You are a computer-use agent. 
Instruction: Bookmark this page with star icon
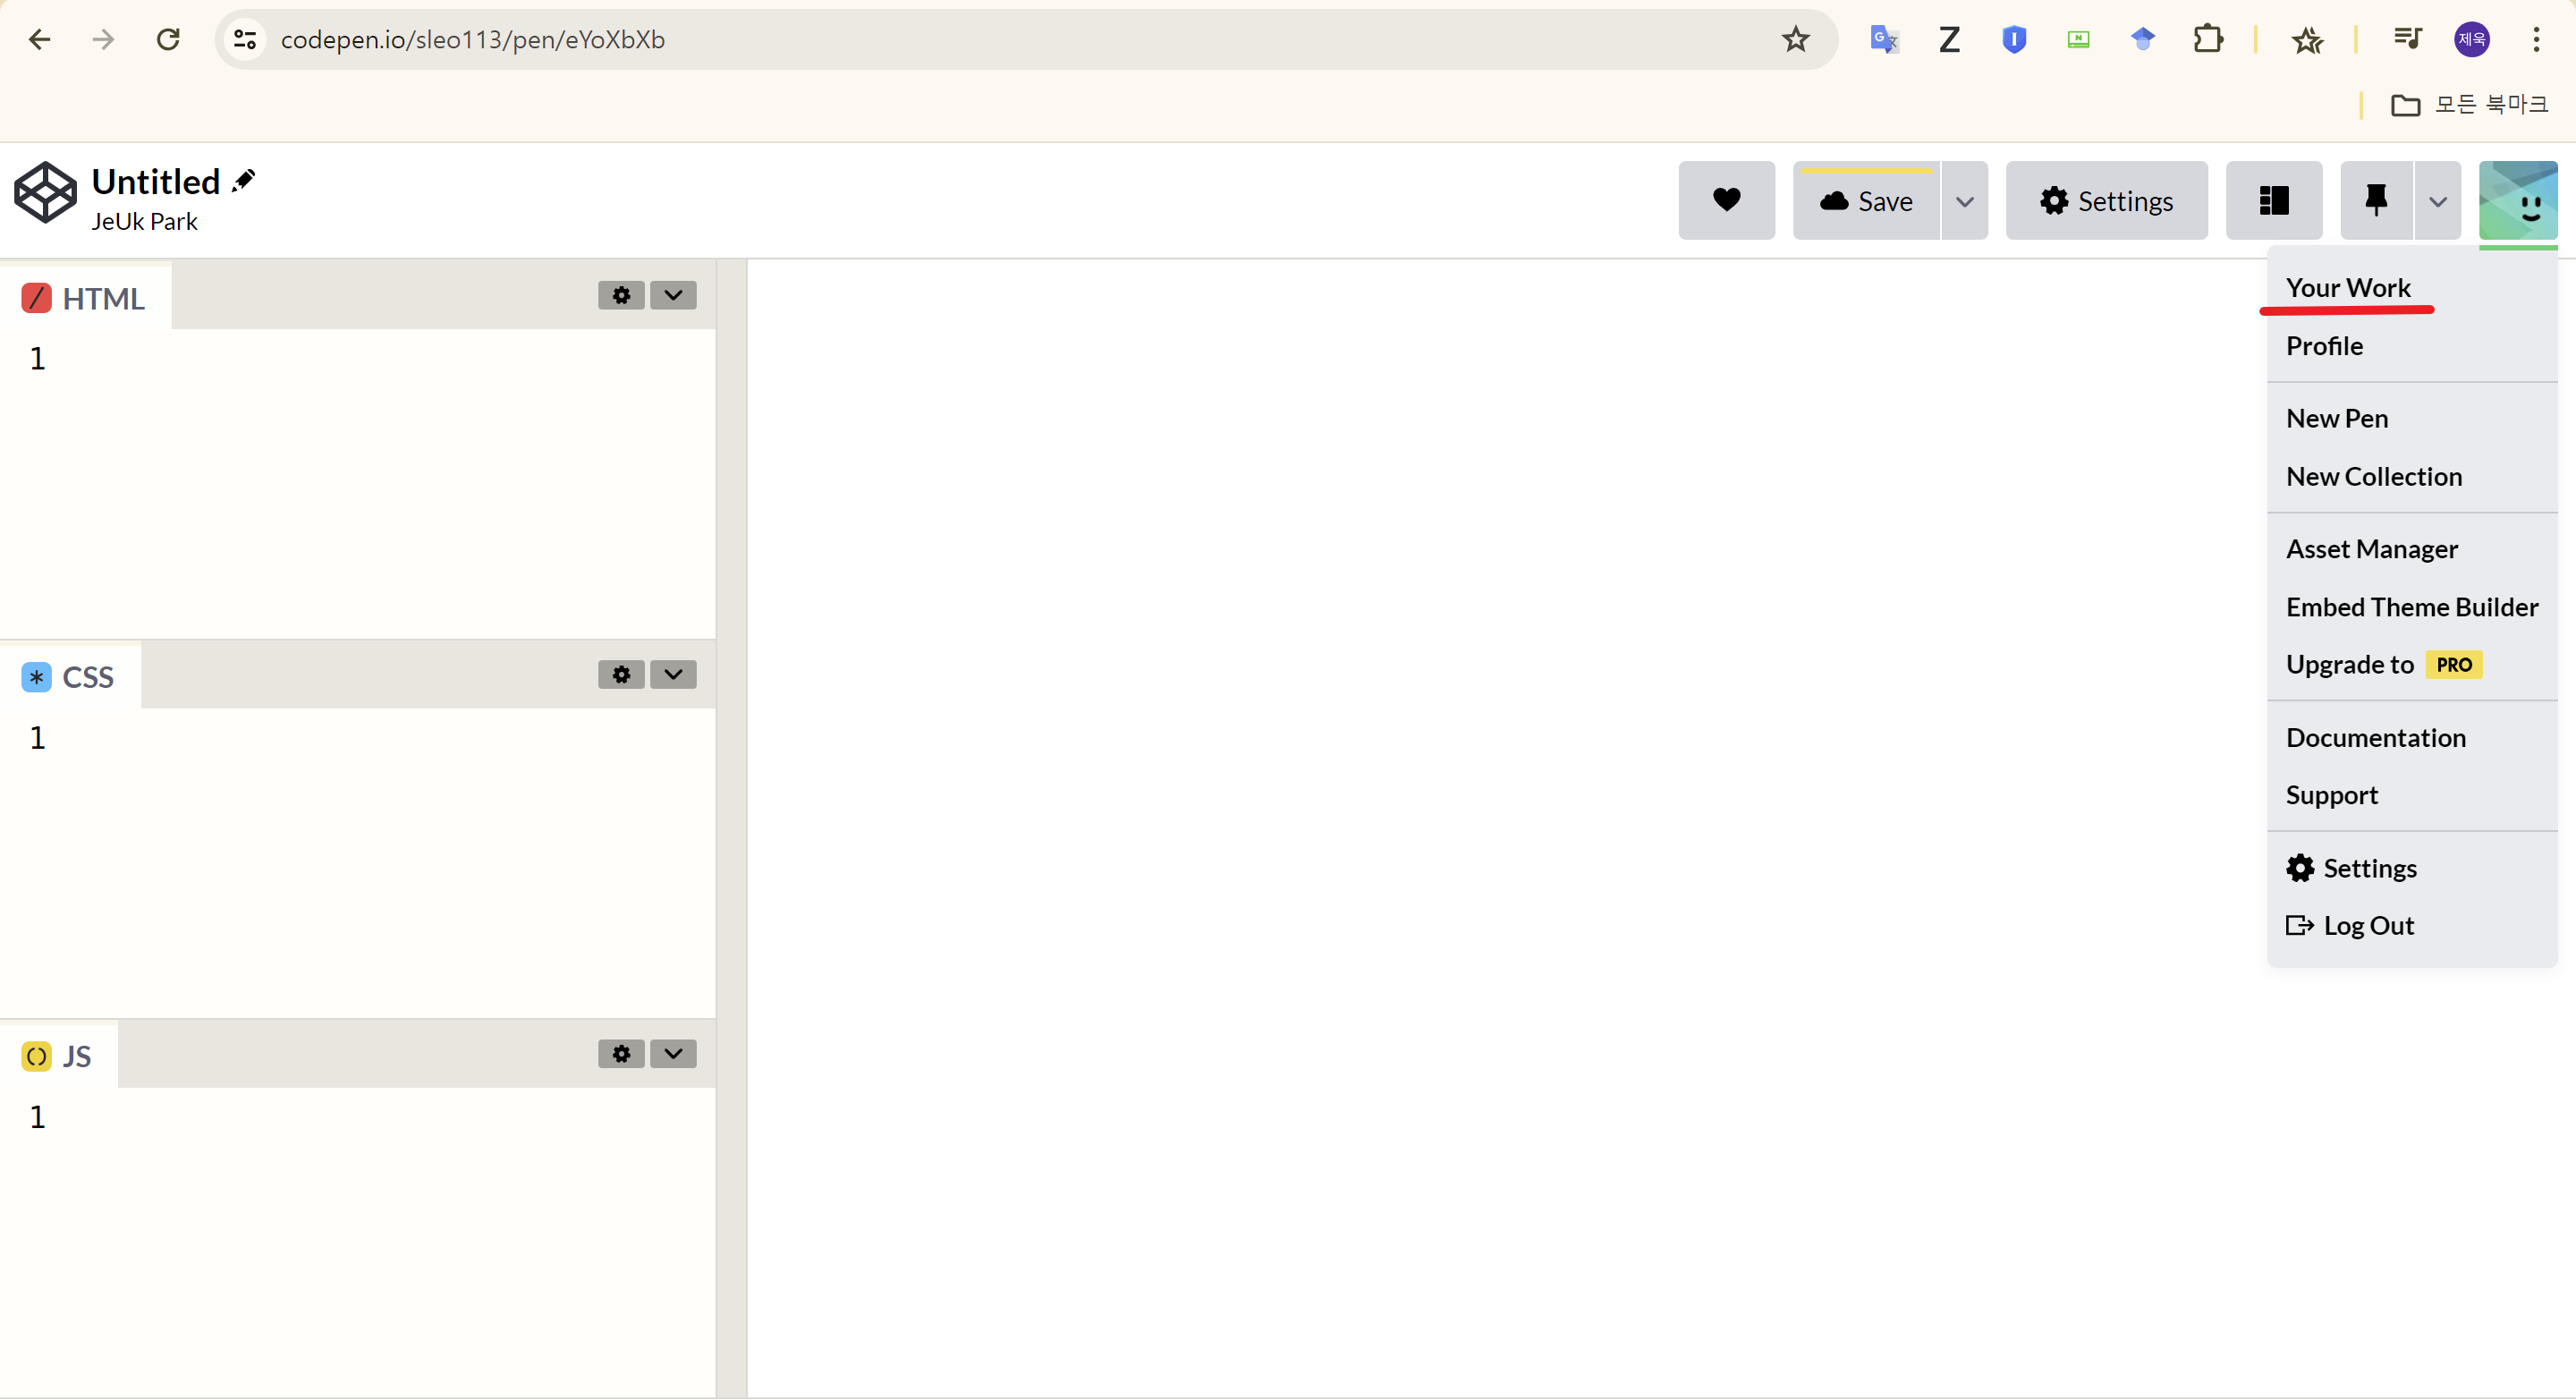click(x=1795, y=39)
